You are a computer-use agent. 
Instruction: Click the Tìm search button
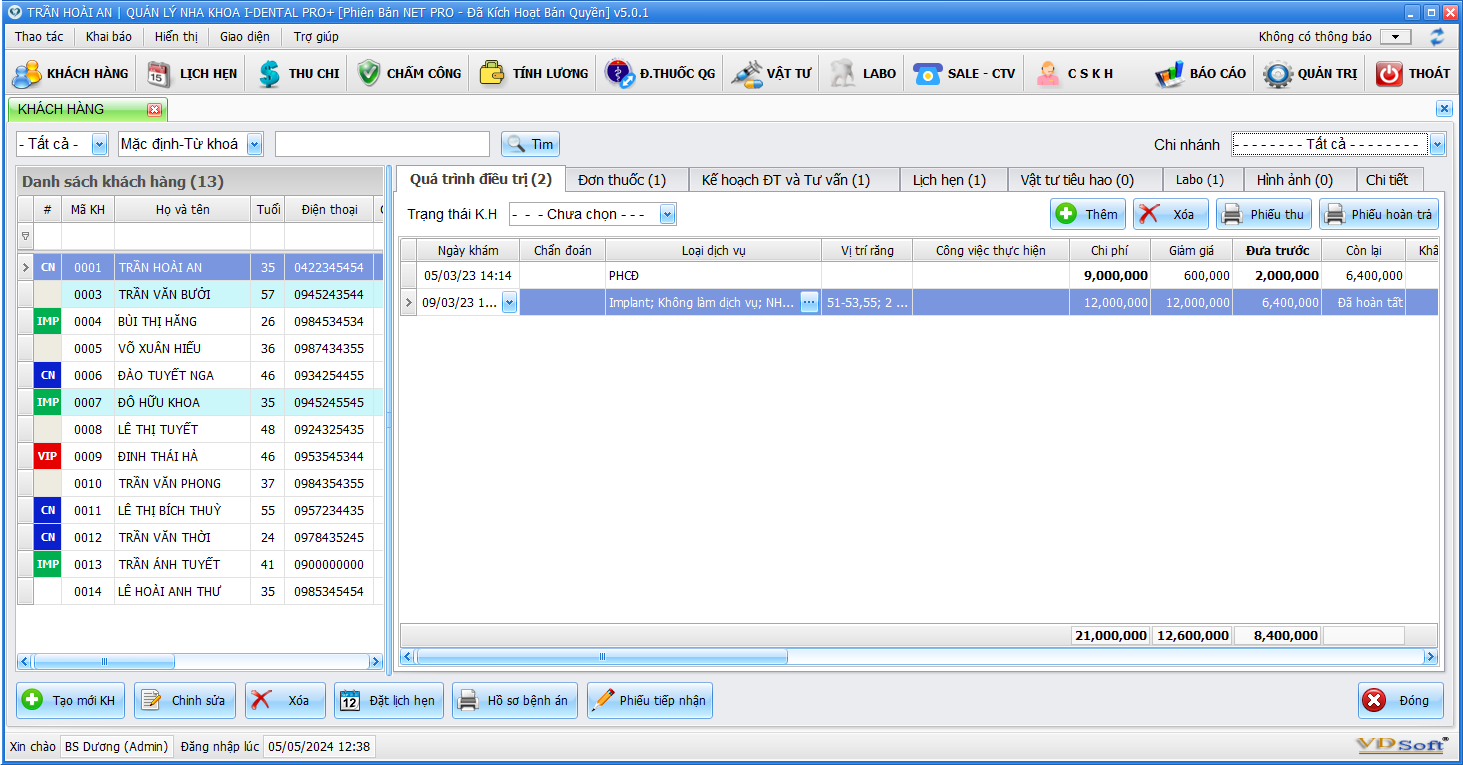[530, 144]
